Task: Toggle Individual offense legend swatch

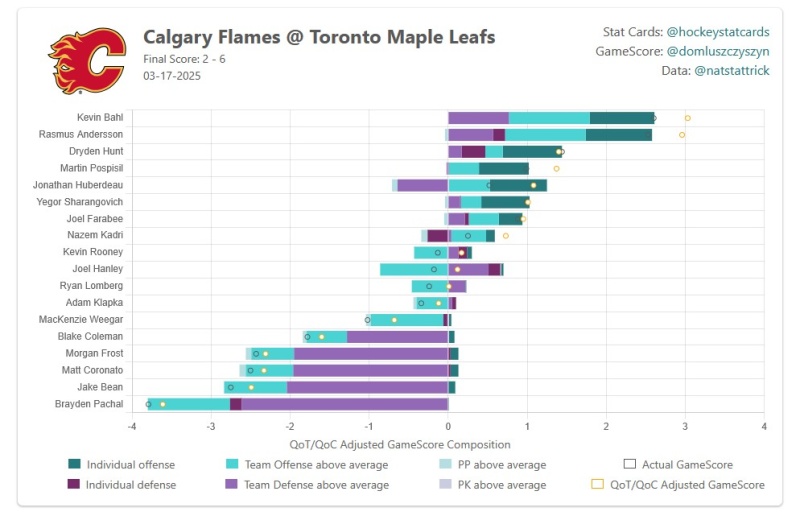Action: 74,465
